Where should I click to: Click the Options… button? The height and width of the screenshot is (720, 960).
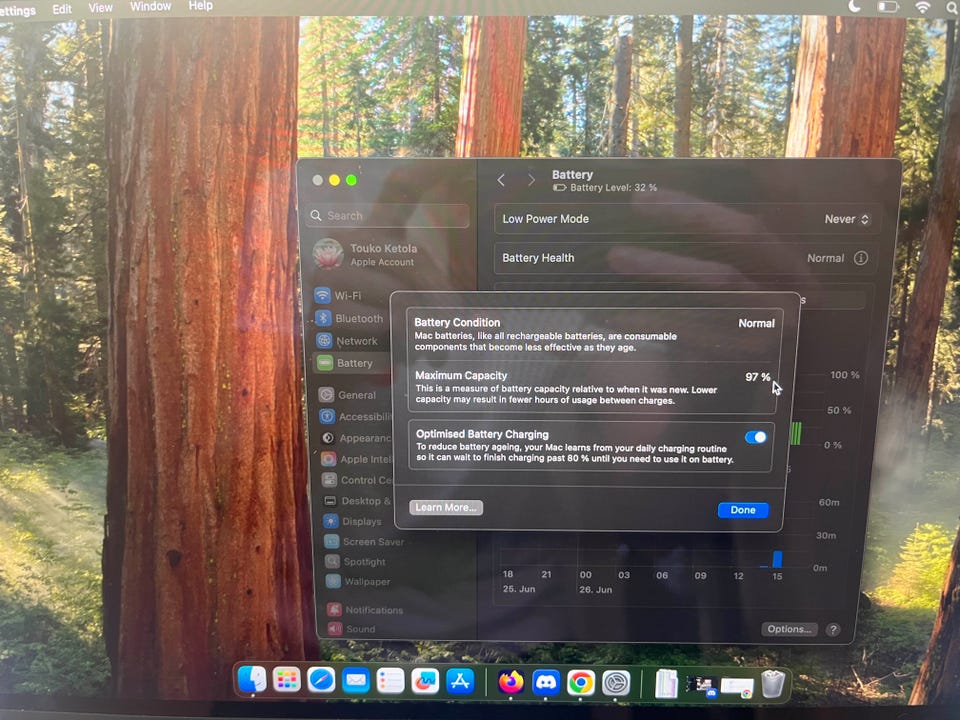[789, 629]
